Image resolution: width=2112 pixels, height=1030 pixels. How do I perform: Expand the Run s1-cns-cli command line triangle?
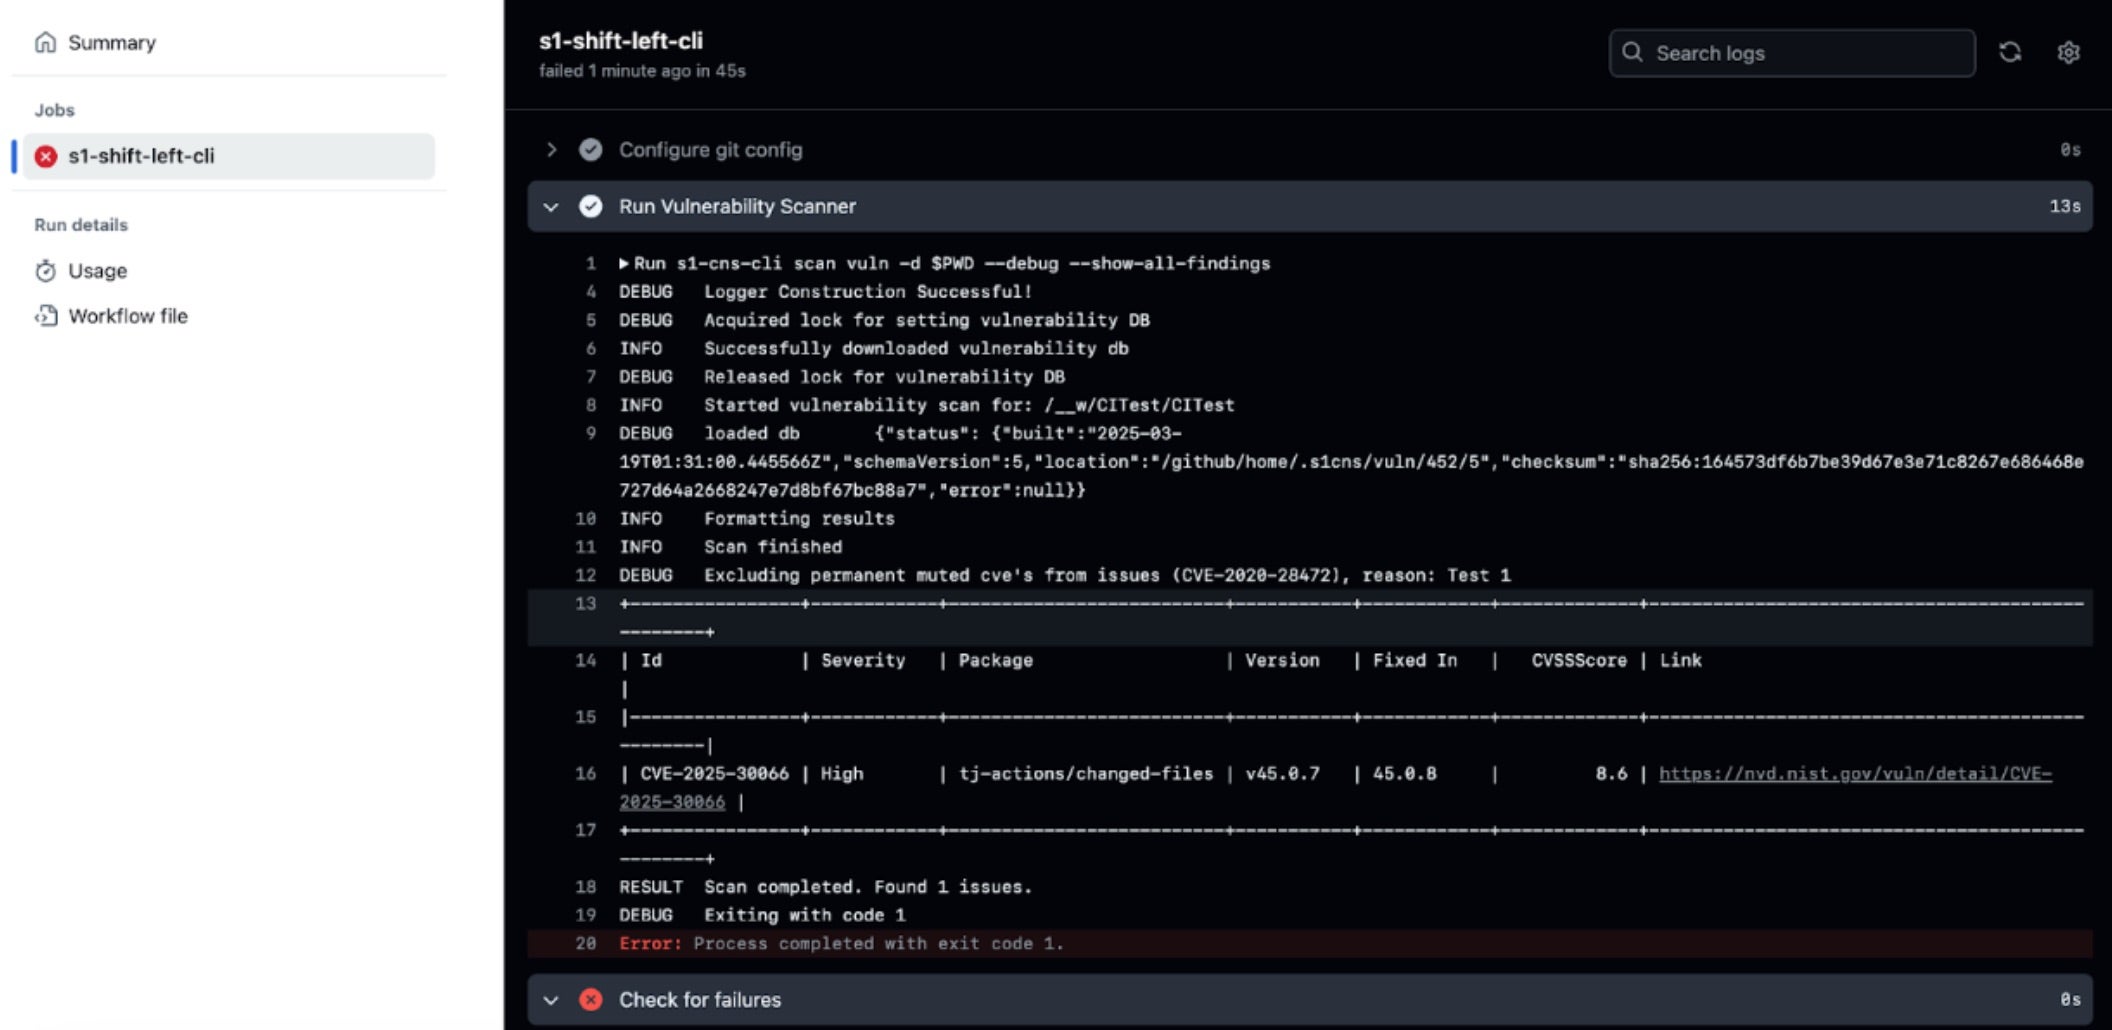click(624, 264)
